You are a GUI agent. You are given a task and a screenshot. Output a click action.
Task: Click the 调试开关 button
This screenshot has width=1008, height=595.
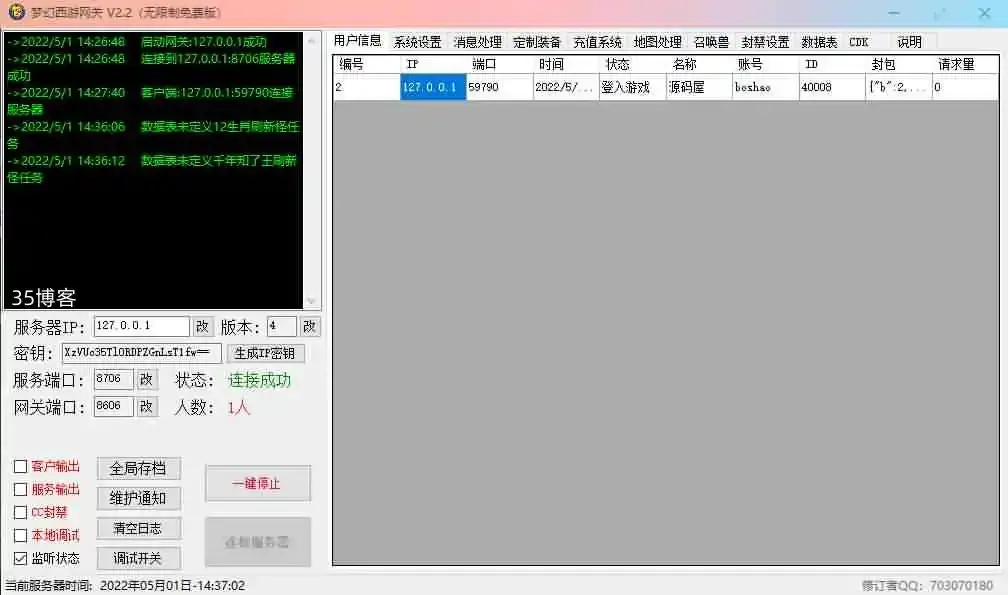[138, 558]
